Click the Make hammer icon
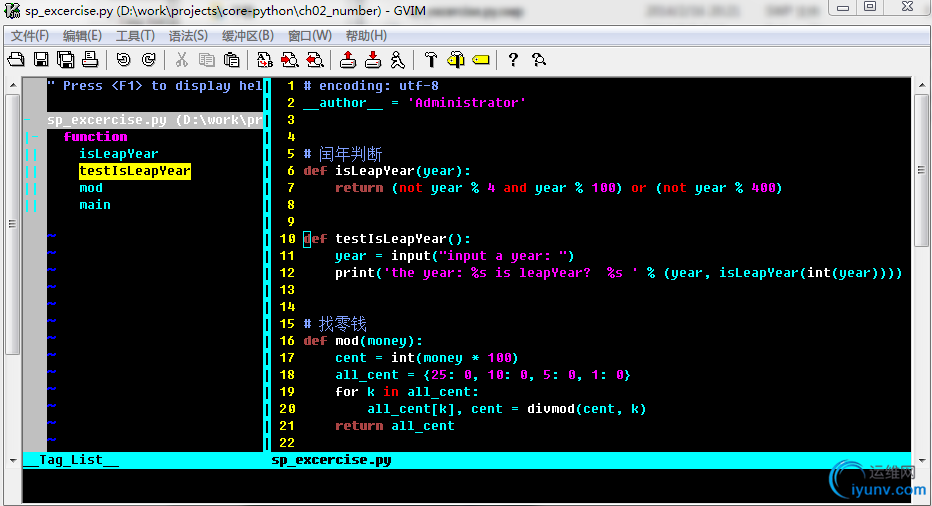 [430, 59]
